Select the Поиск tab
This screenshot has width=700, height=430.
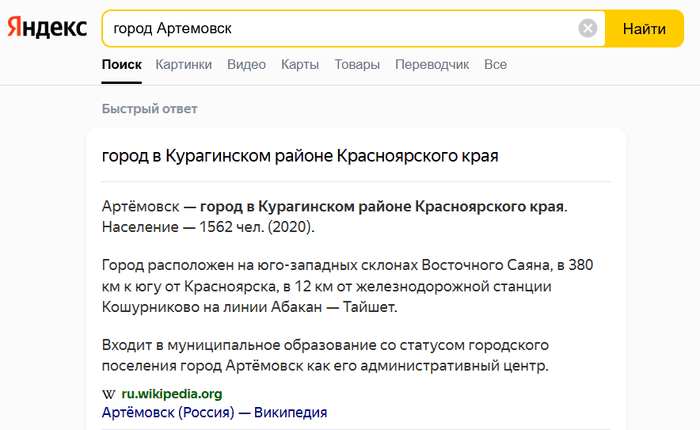121,64
